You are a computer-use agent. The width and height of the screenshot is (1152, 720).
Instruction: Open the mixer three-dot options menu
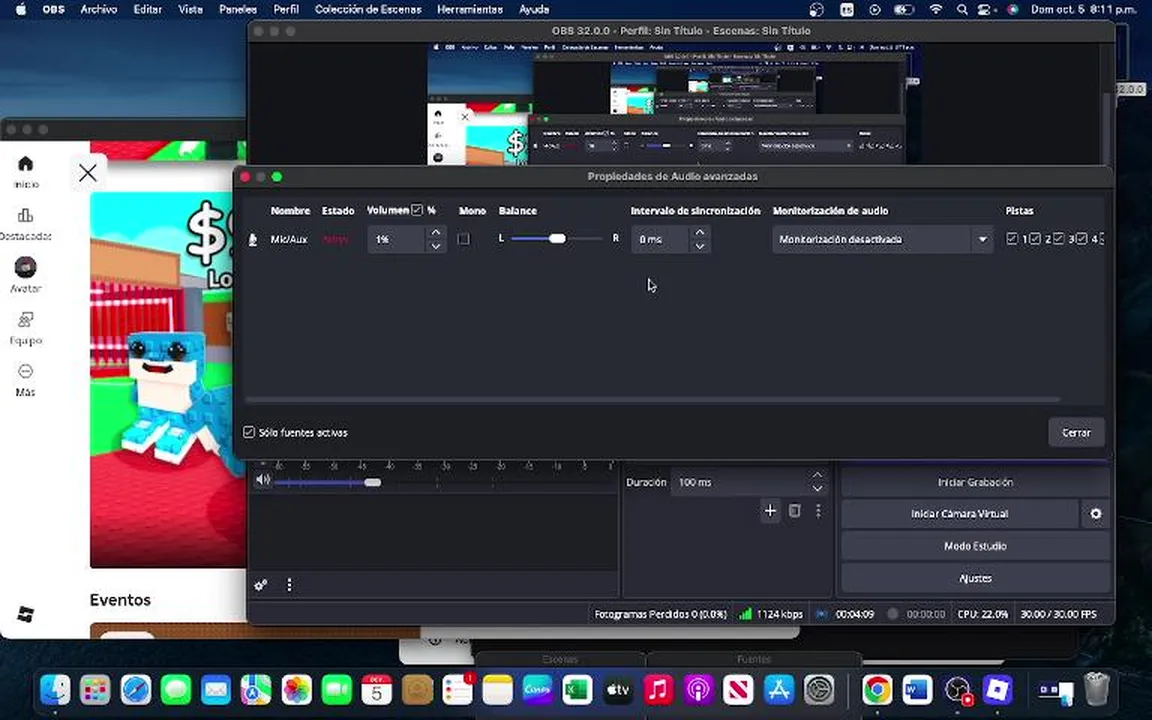pos(289,585)
